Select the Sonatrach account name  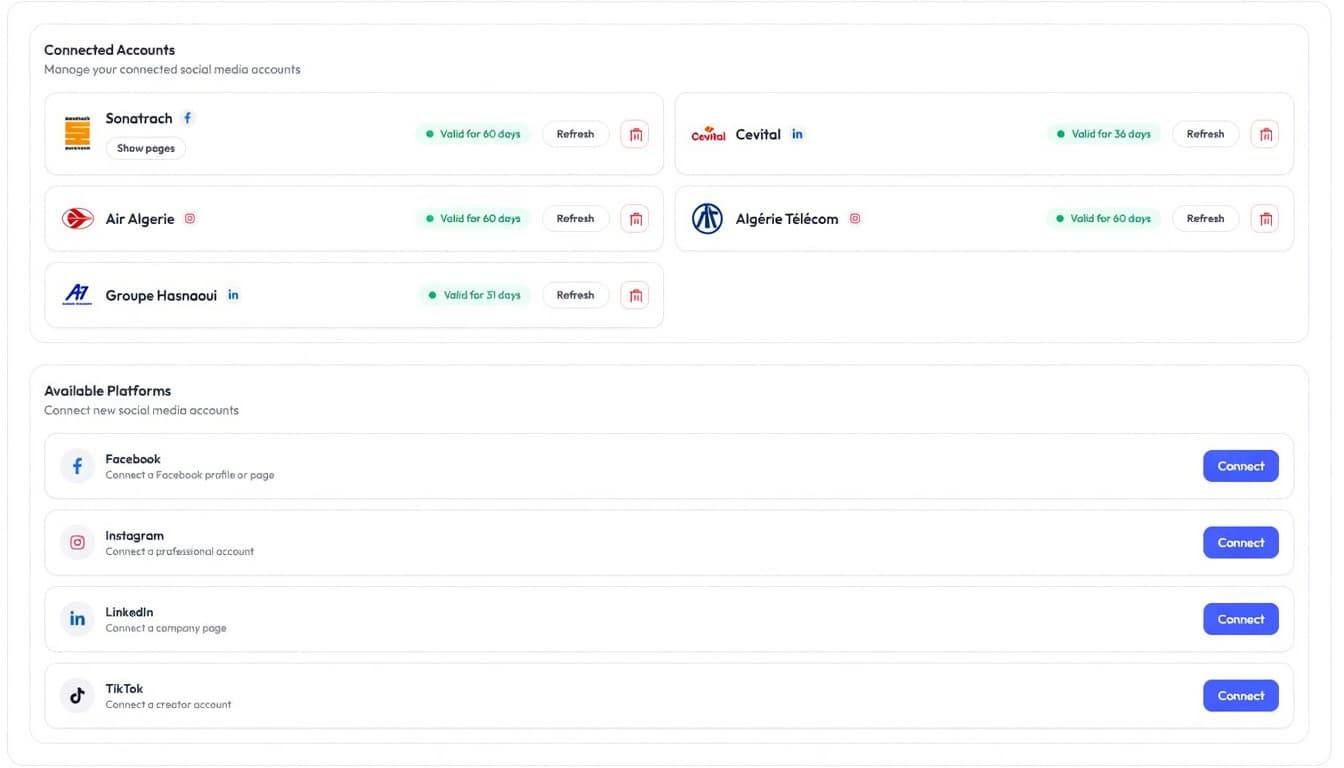pos(139,118)
